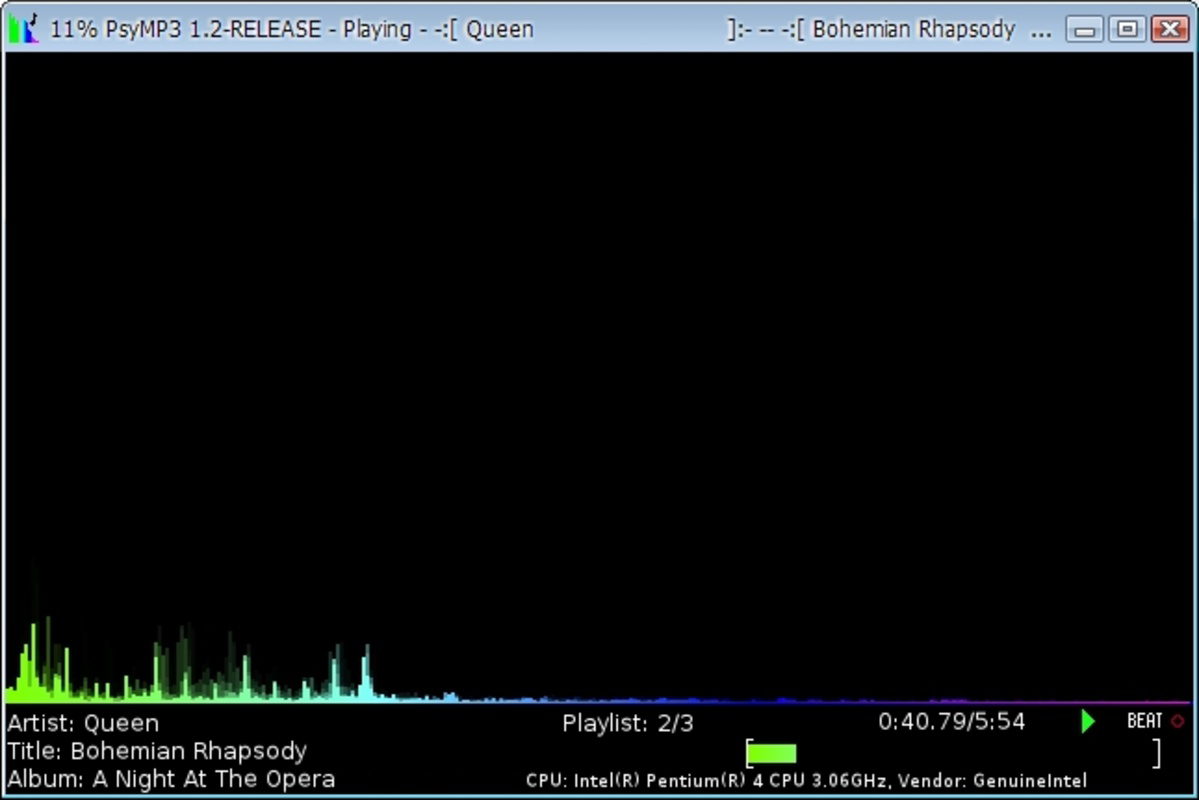1199x800 pixels.
Task: Click the green play indicator icon
Action: click(1088, 721)
